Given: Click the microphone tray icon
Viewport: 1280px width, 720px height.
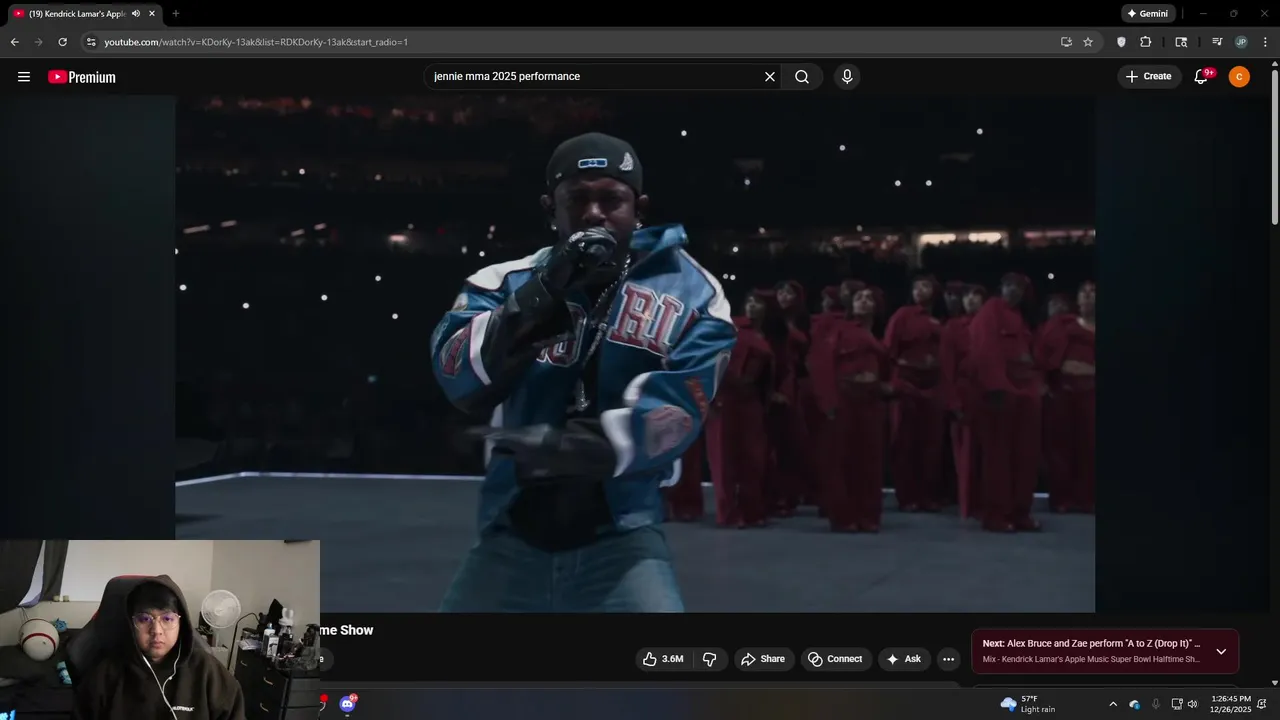Looking at the screenshot, I should pyautogui.click(x=1156, y=704).
